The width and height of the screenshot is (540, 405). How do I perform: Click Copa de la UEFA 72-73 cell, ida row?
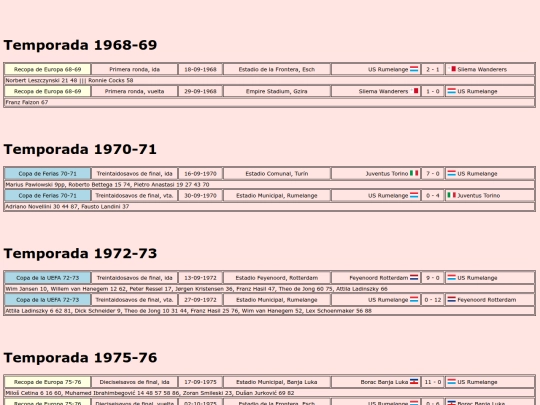48,278
